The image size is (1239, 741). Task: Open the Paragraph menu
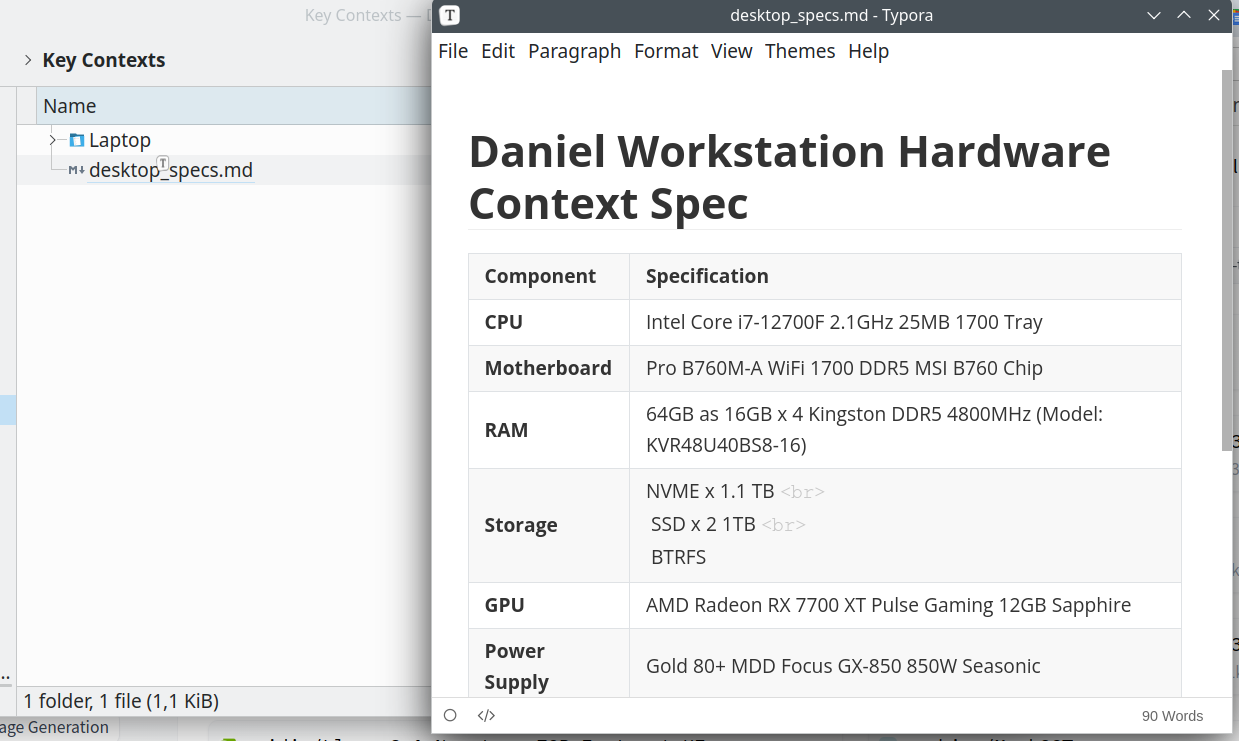click(575, 51)
